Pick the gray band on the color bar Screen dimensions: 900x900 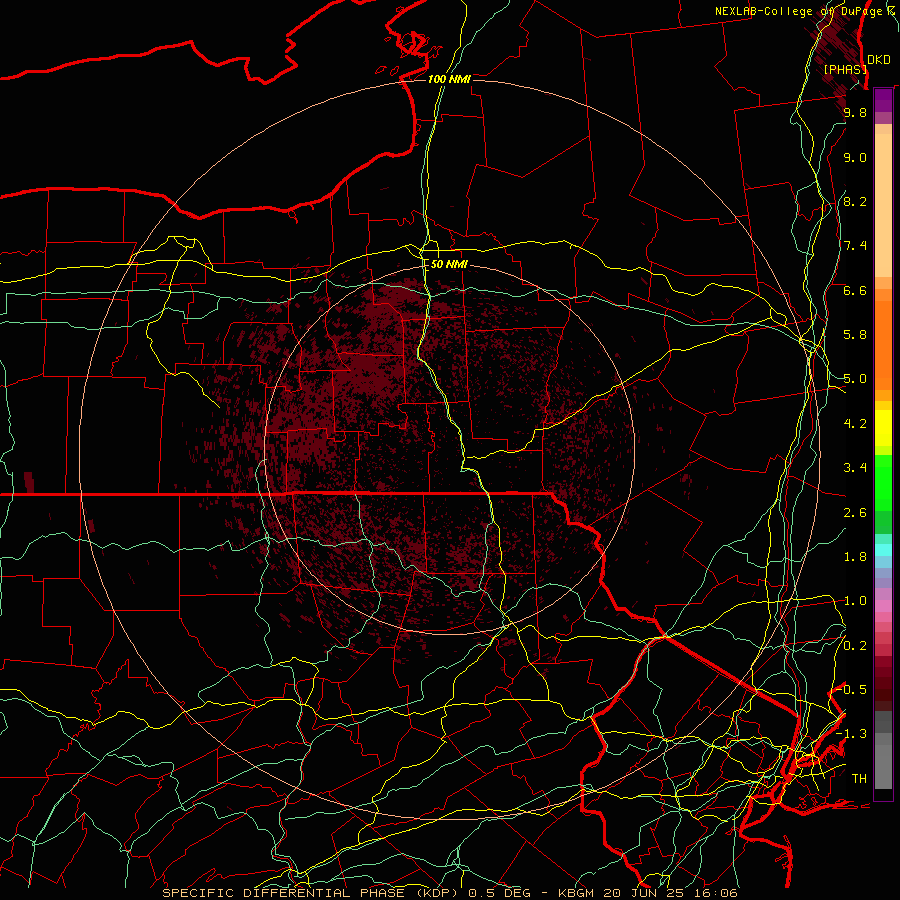(883, 761)
